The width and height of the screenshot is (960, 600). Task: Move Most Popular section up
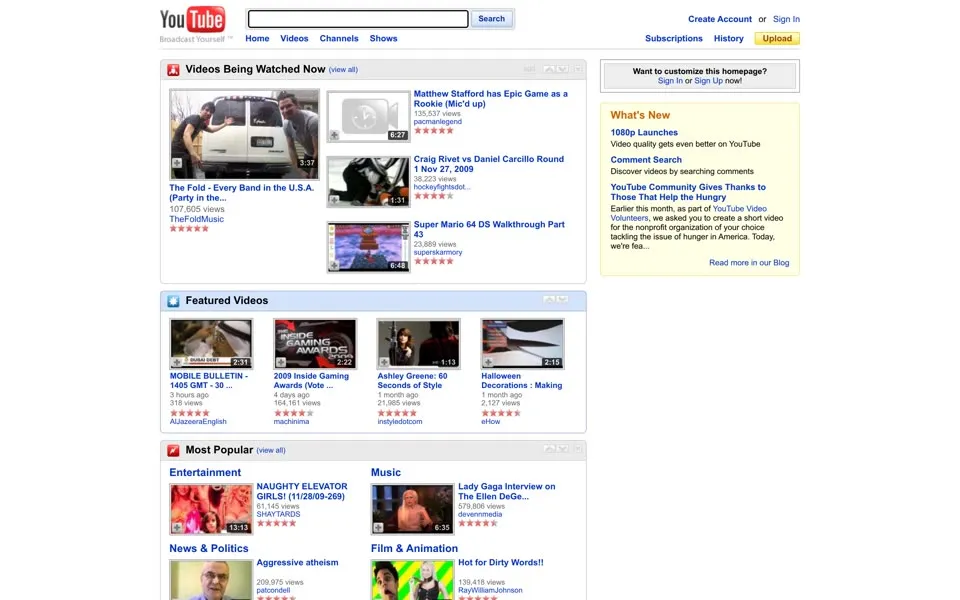pyautogui.click(x=549, y=449)
